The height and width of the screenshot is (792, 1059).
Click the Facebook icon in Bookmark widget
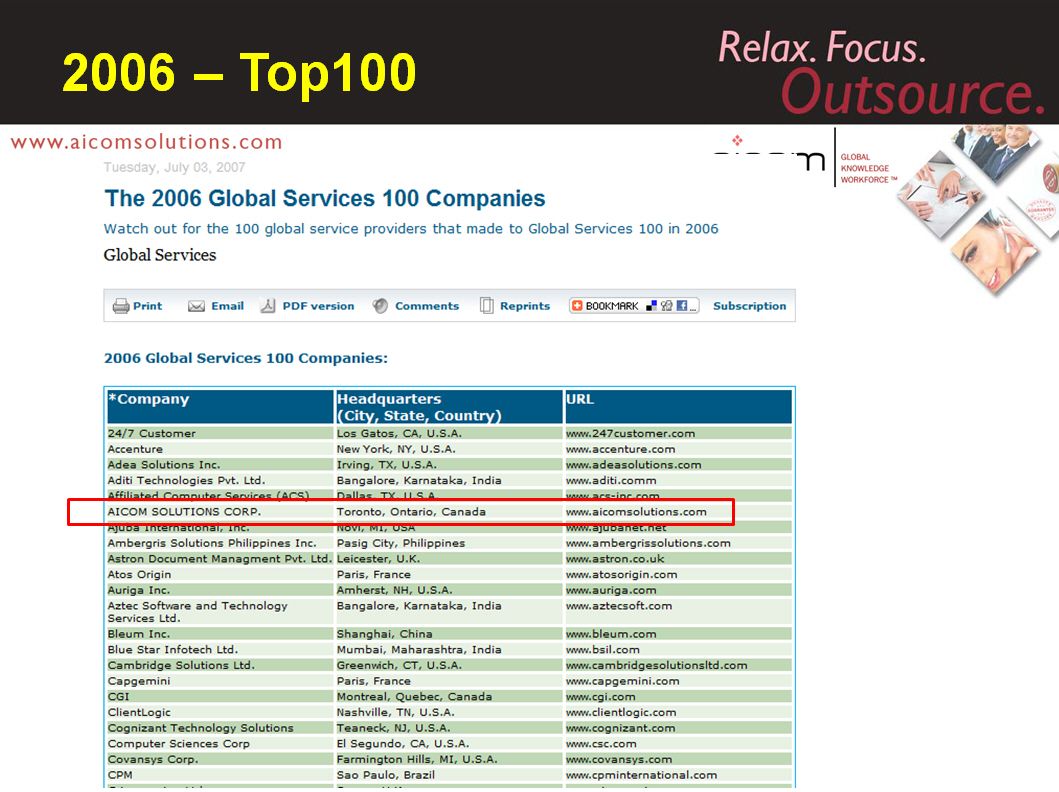tap(681, 306)
